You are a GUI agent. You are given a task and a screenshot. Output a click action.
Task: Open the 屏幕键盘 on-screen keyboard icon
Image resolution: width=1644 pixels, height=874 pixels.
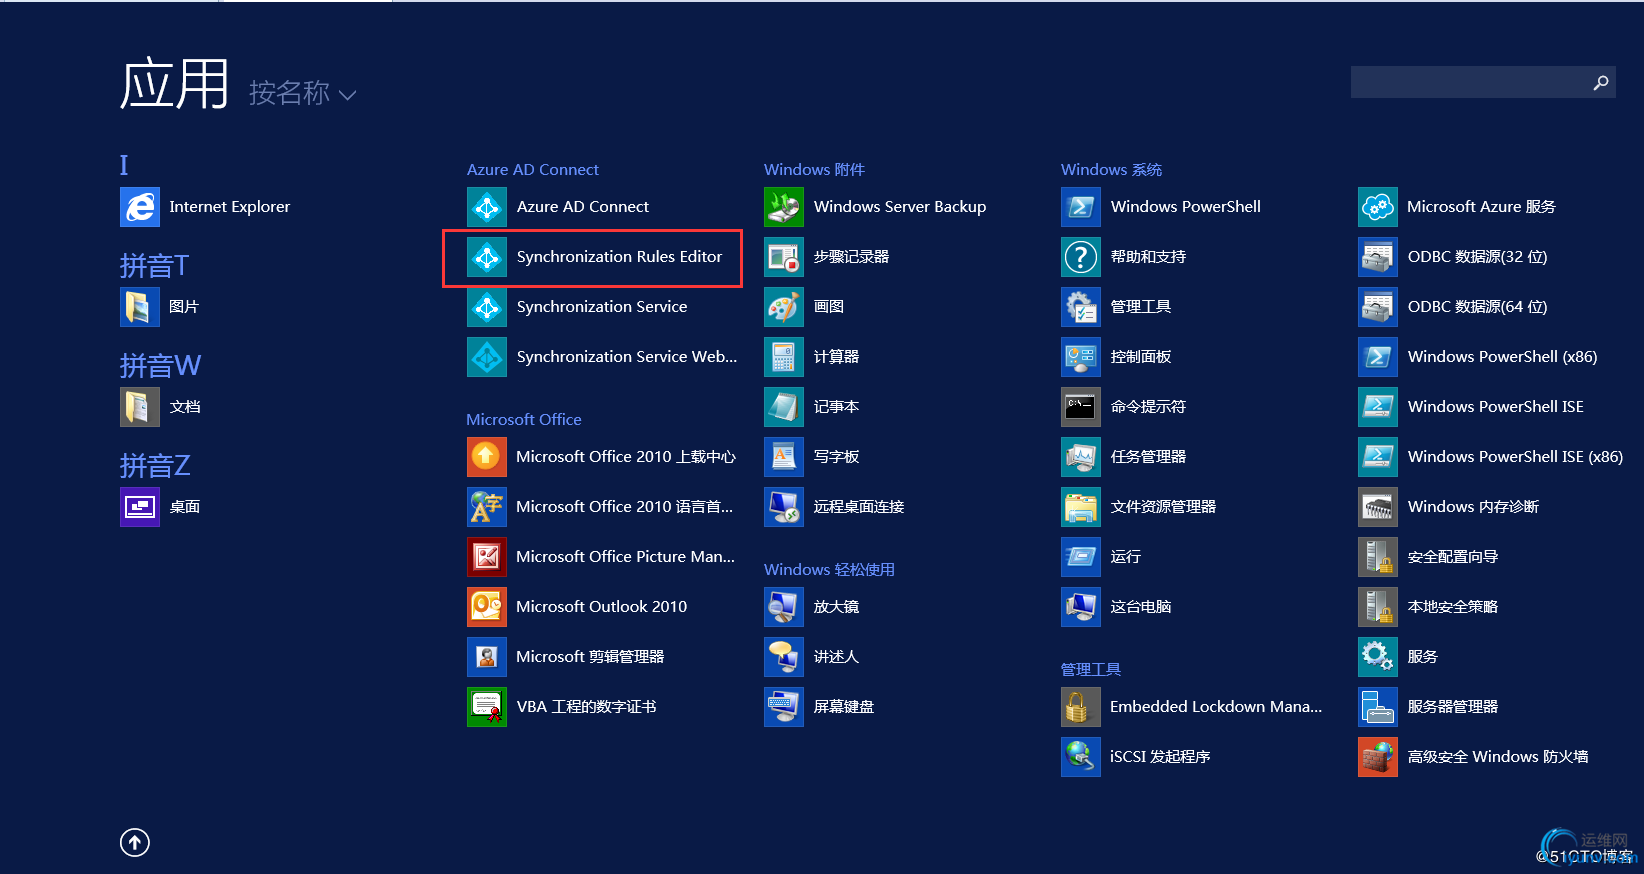point(784,707)
